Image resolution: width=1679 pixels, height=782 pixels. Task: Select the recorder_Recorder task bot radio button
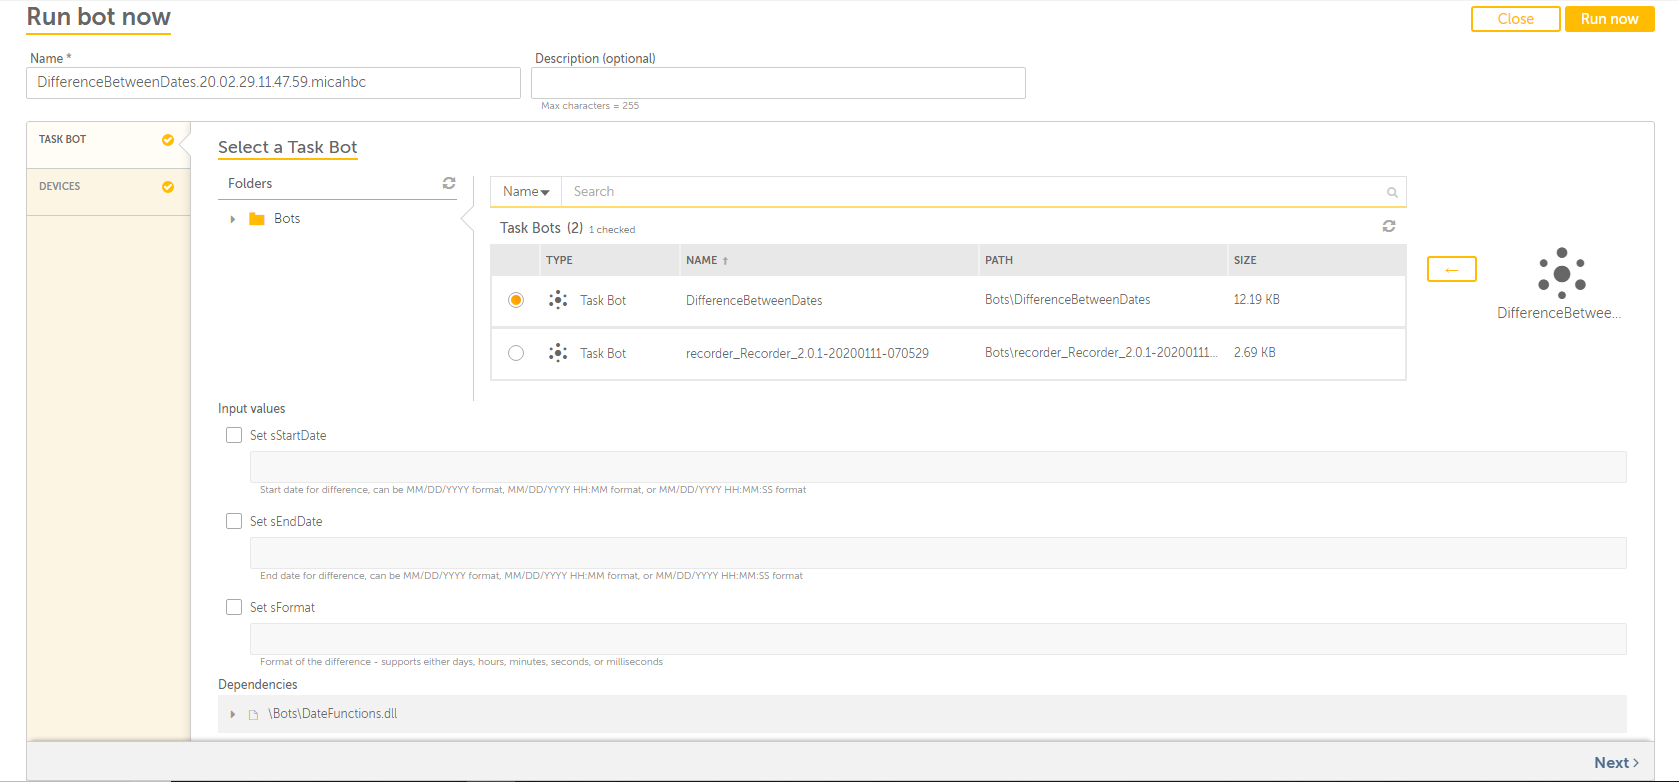point(516,353)
